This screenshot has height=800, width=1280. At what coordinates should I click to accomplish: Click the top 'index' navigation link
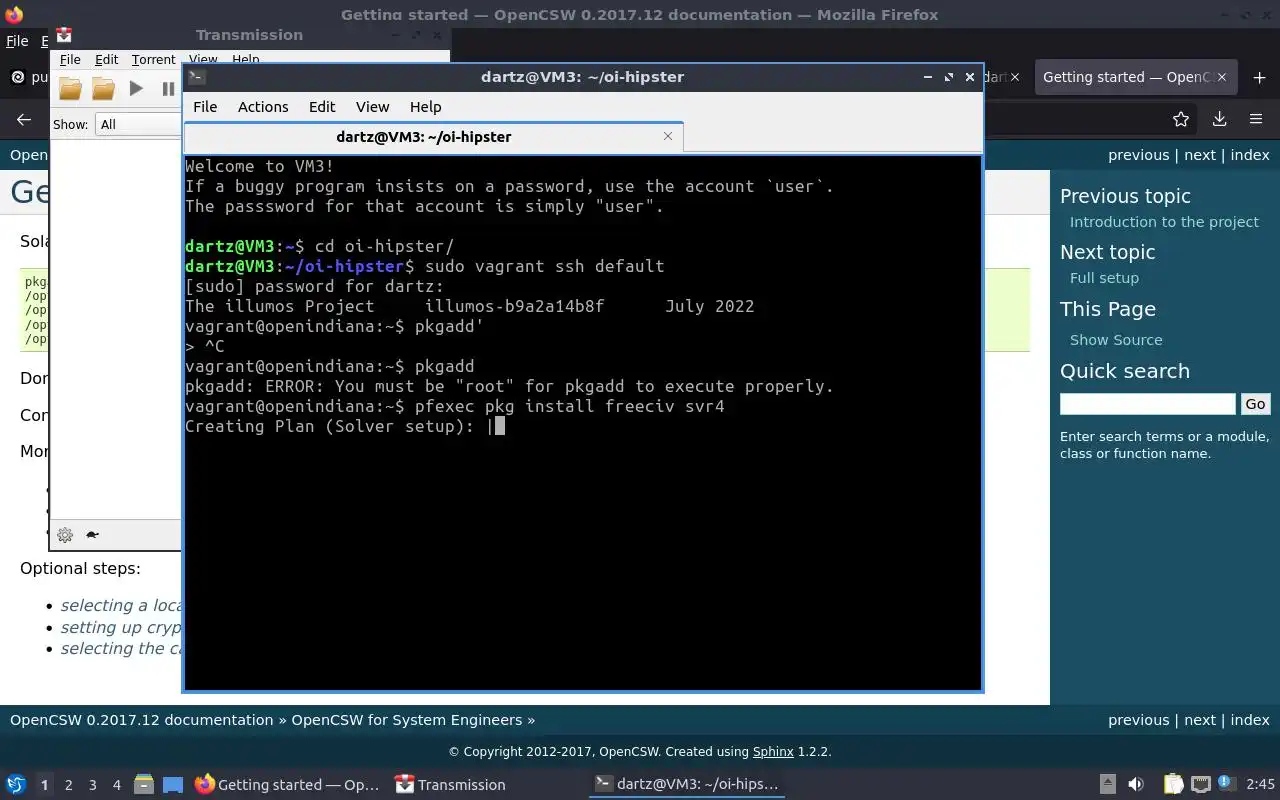[x=1250, y=155]
